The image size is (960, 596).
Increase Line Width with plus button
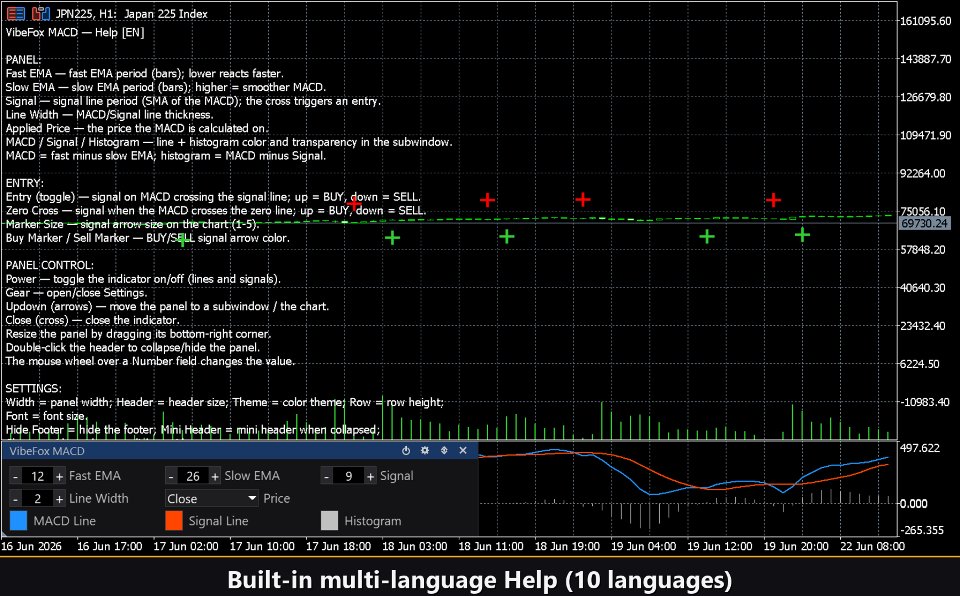59,499
